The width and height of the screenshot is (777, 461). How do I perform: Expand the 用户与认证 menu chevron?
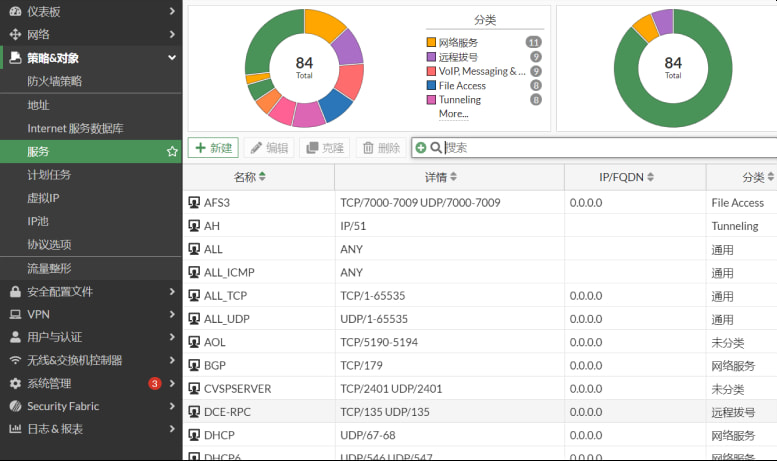(x=172, y=337)
